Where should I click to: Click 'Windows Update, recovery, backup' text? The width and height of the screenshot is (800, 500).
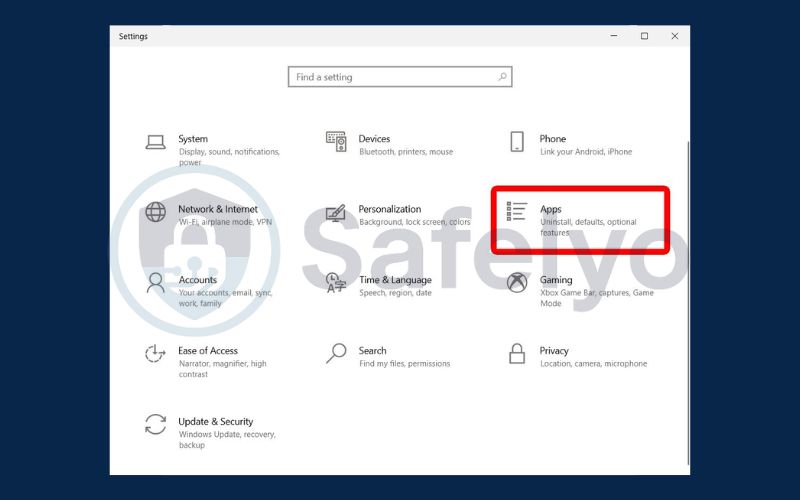(x=227, y=439)
